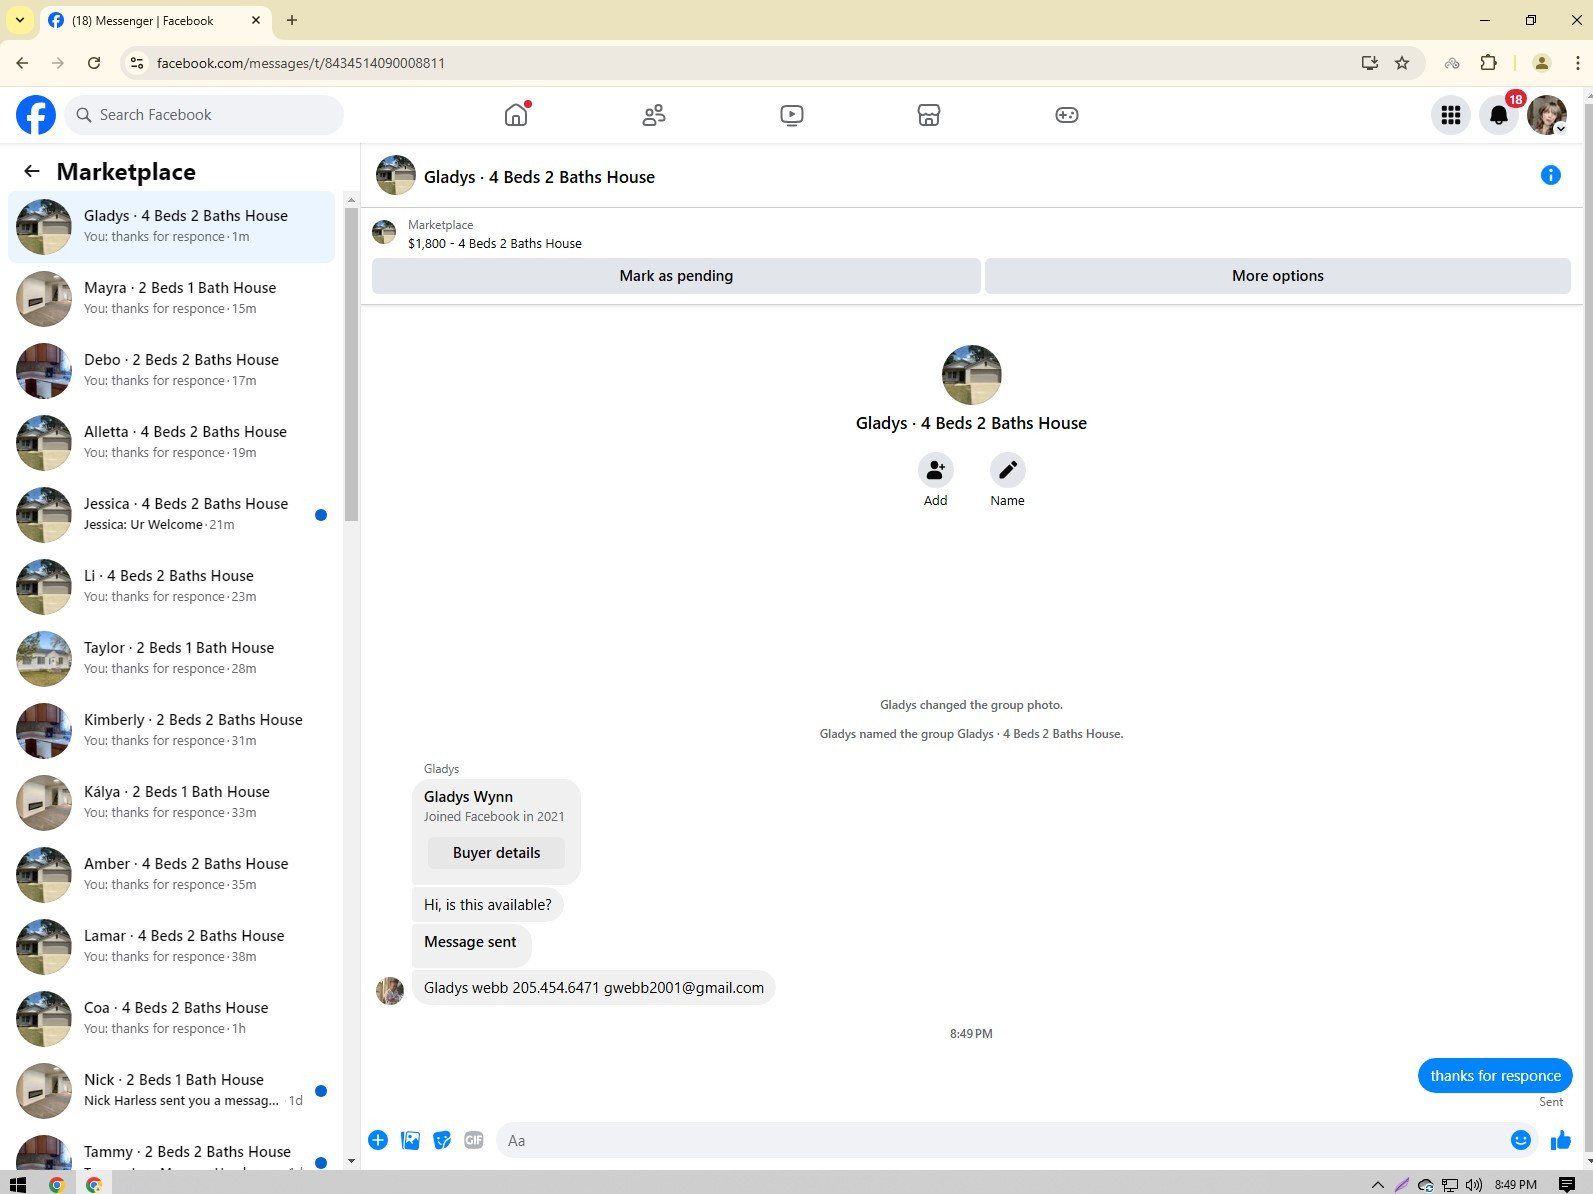The image size is (1593, 1194).
Task: Click the browser back arrow
Action: [22, 63]
